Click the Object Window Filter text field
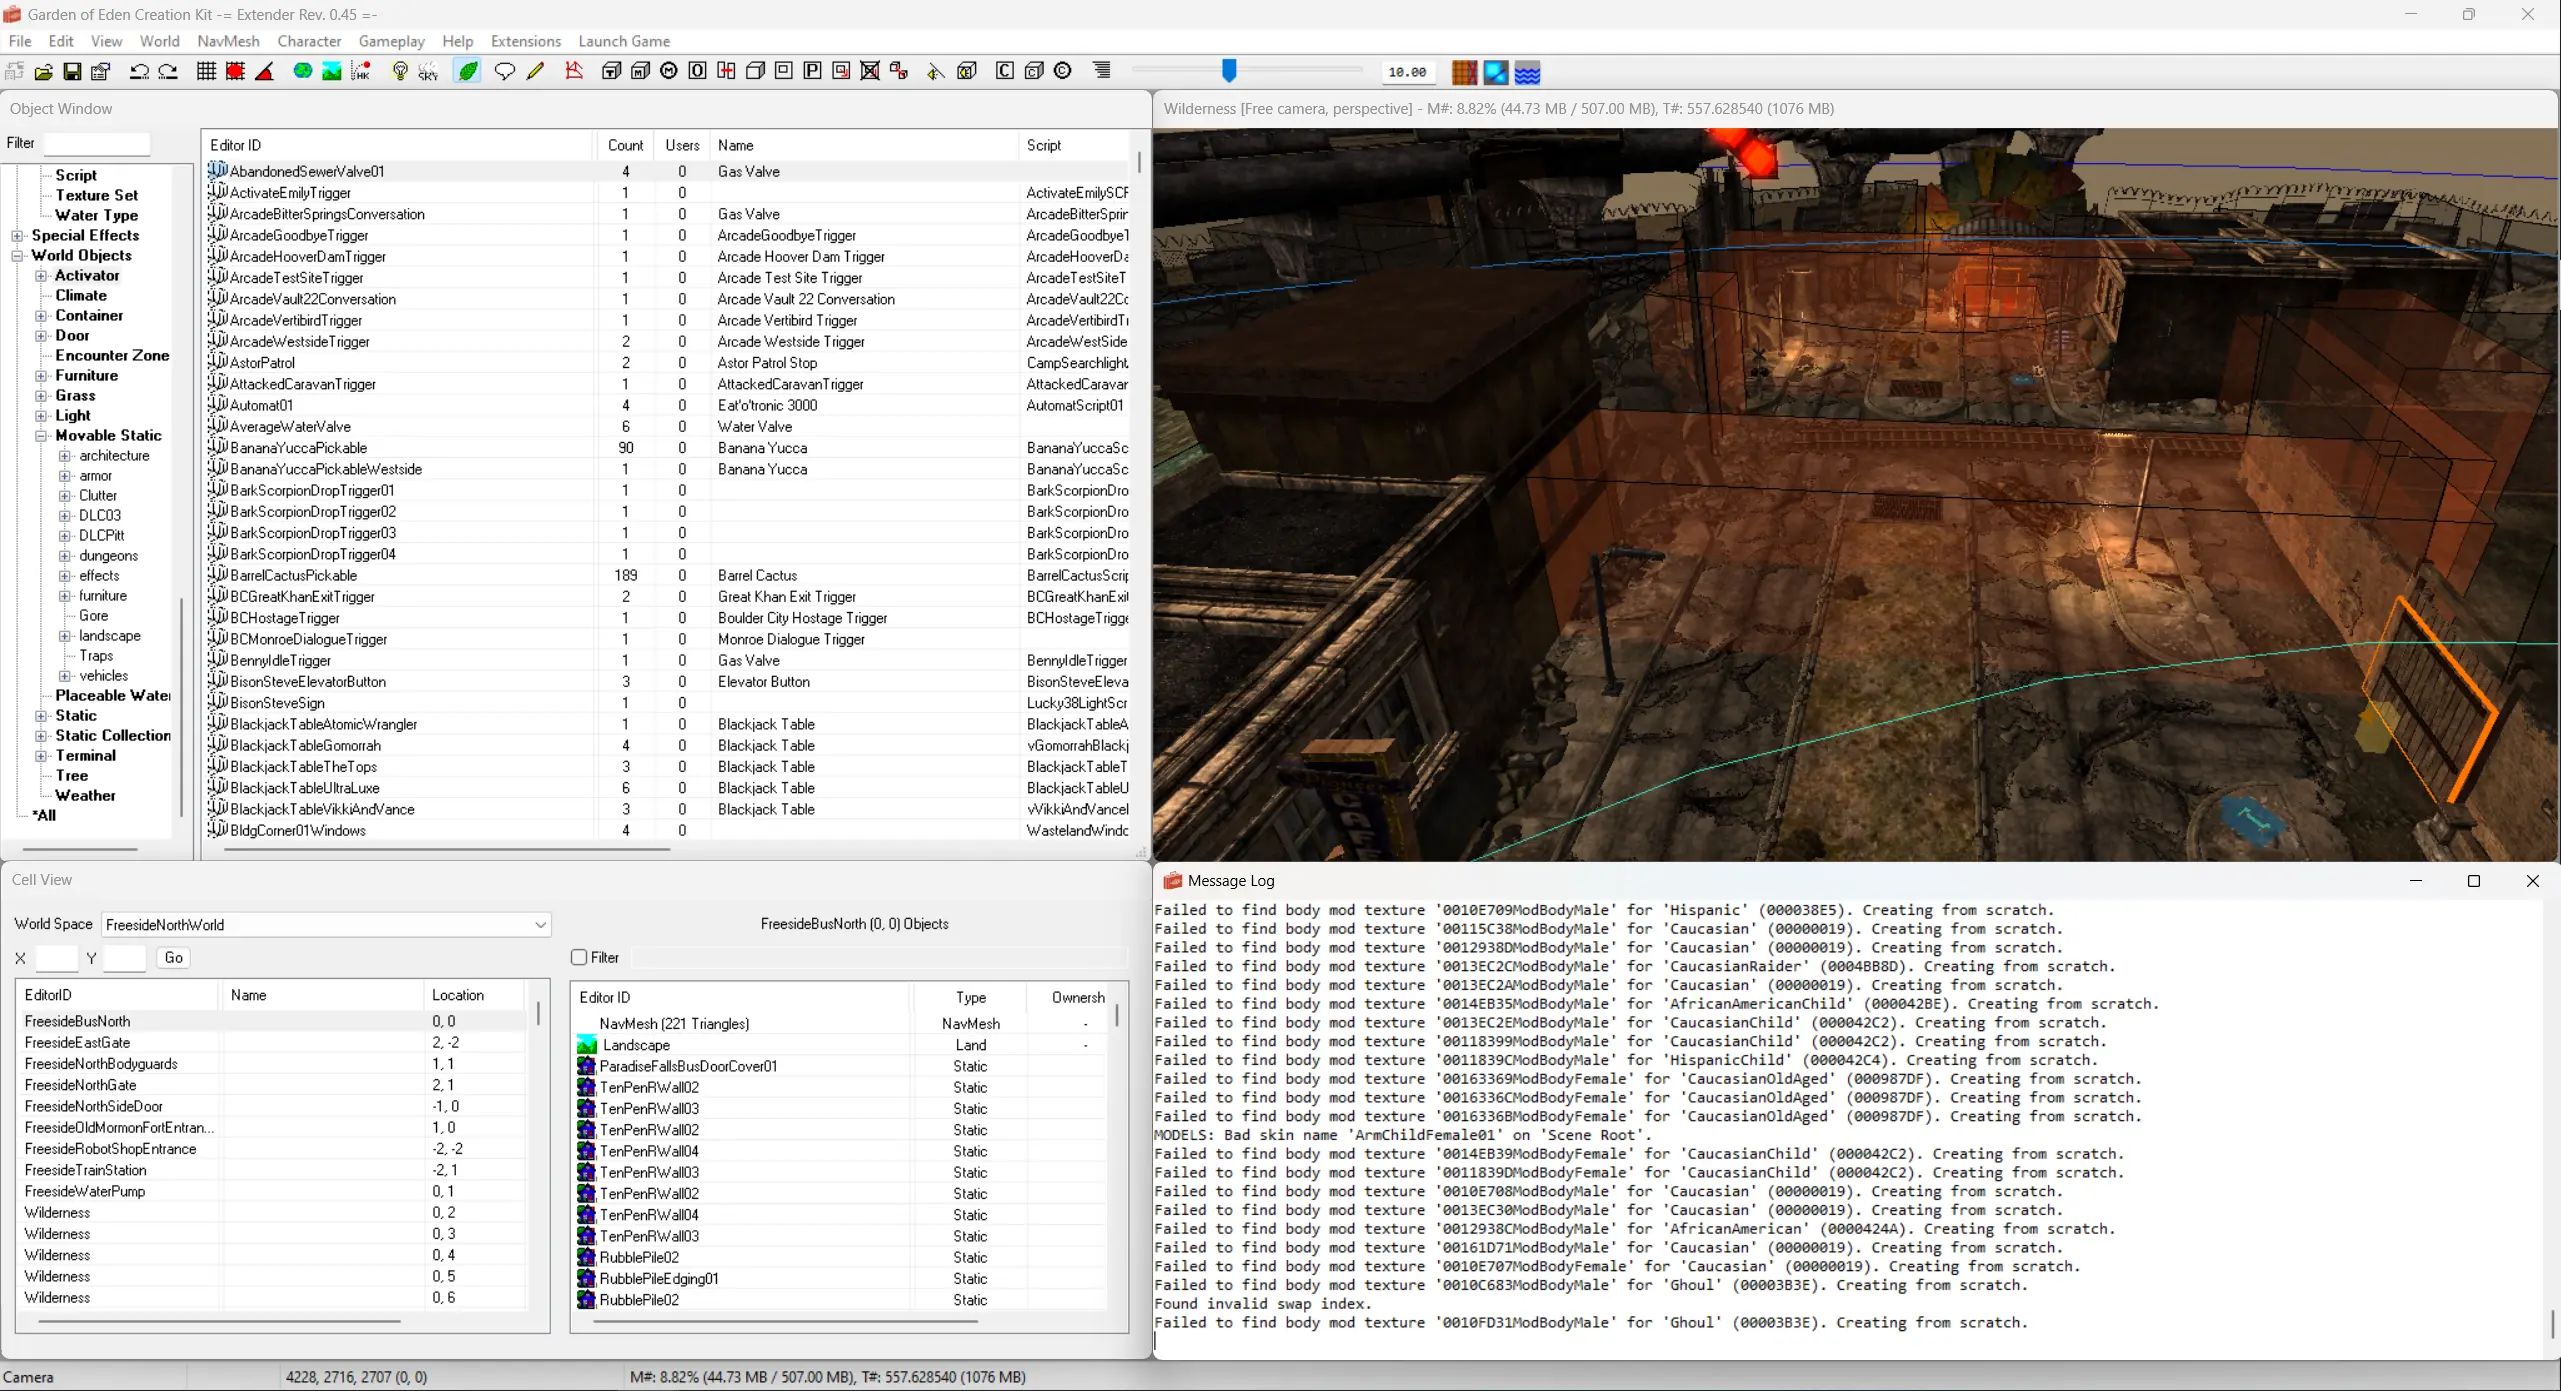Screen dimensions: 2561x1391 [97, 144]
